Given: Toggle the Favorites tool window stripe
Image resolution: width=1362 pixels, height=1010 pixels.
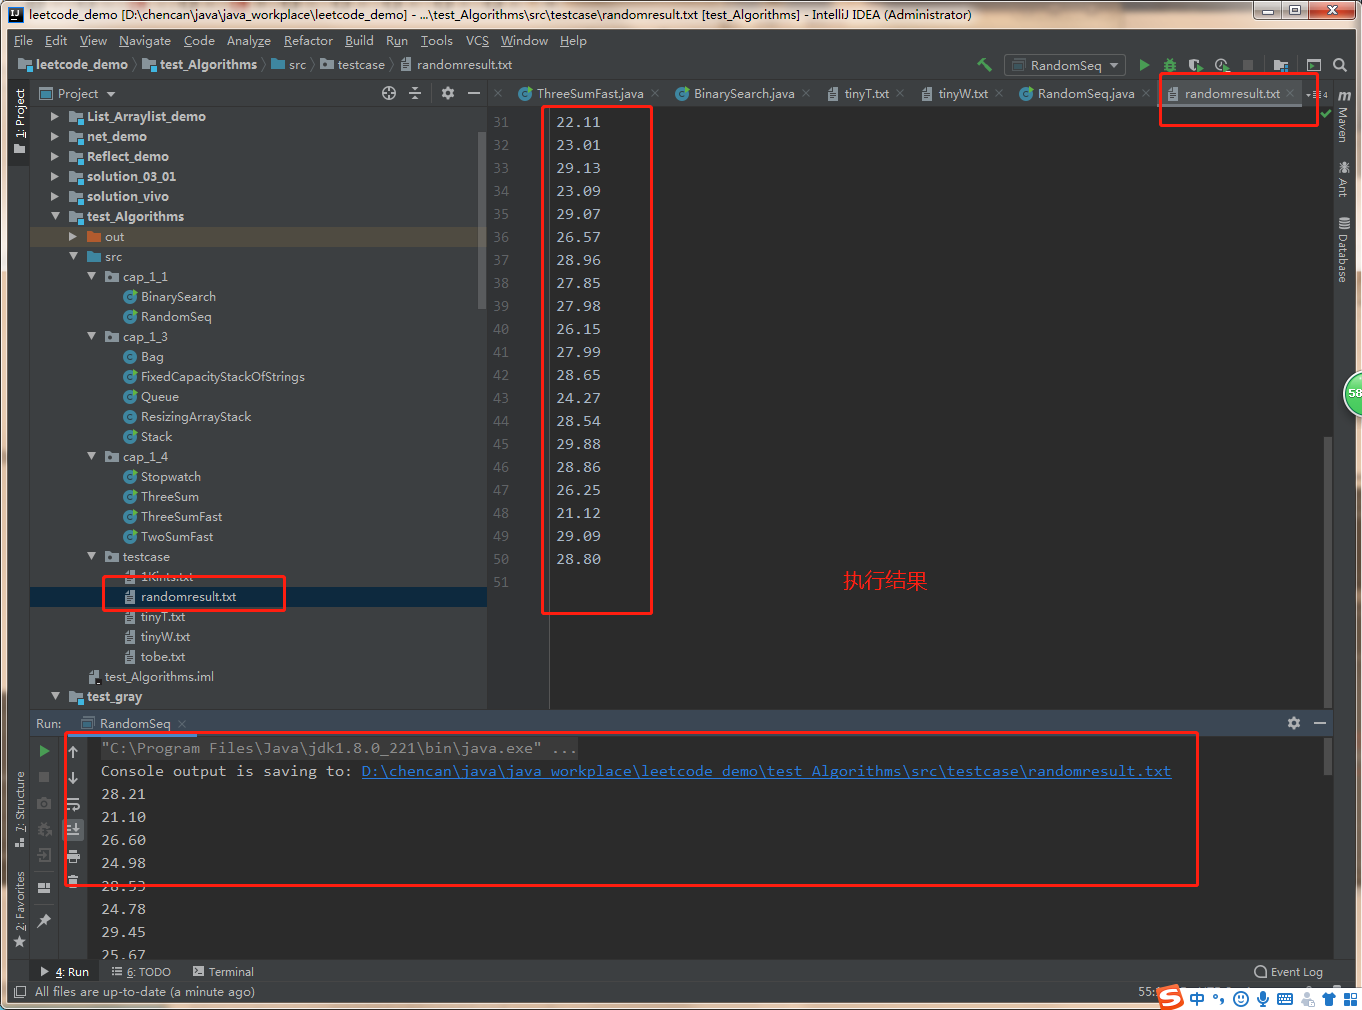Looking at the screenshot, I should [x=19, y=909].
